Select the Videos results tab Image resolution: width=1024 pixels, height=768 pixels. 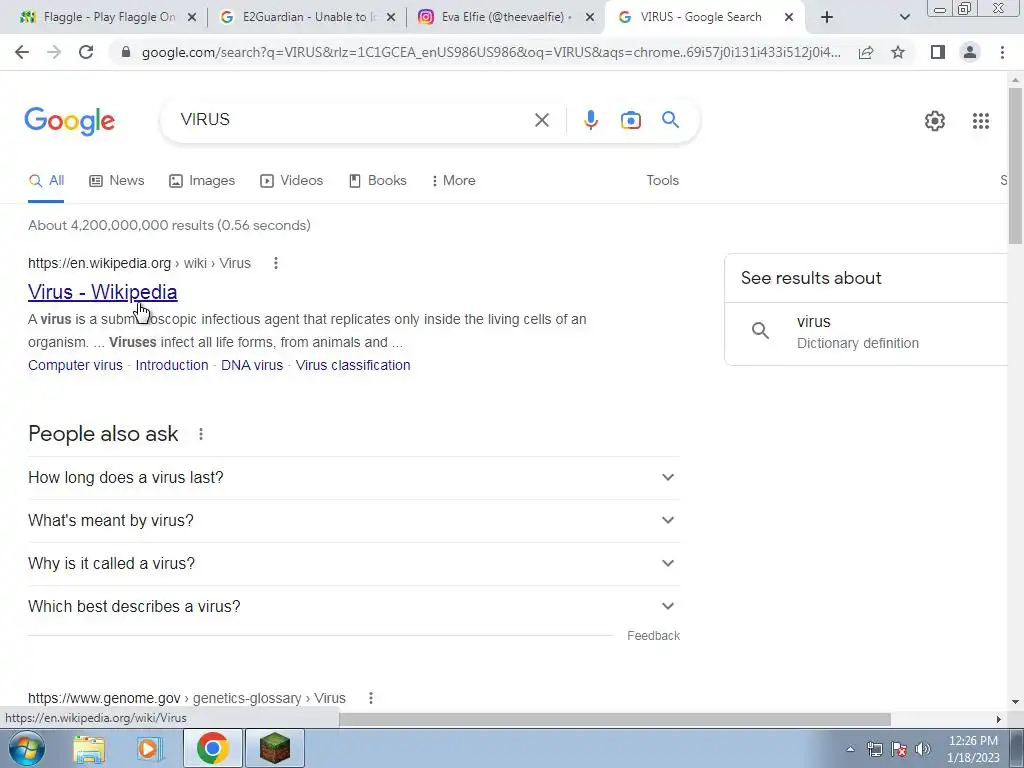click(291, 180)
